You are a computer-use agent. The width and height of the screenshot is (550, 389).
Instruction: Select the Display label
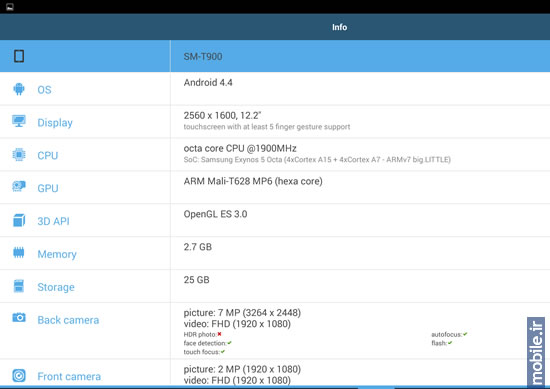pyautogui.click(x=55, y=123)
